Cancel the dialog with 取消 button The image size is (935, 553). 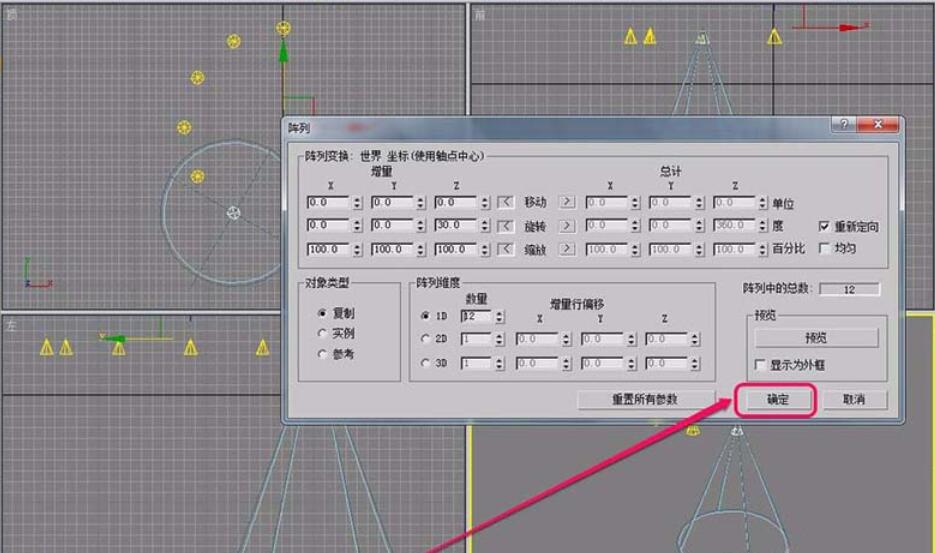tap(854, 399)
